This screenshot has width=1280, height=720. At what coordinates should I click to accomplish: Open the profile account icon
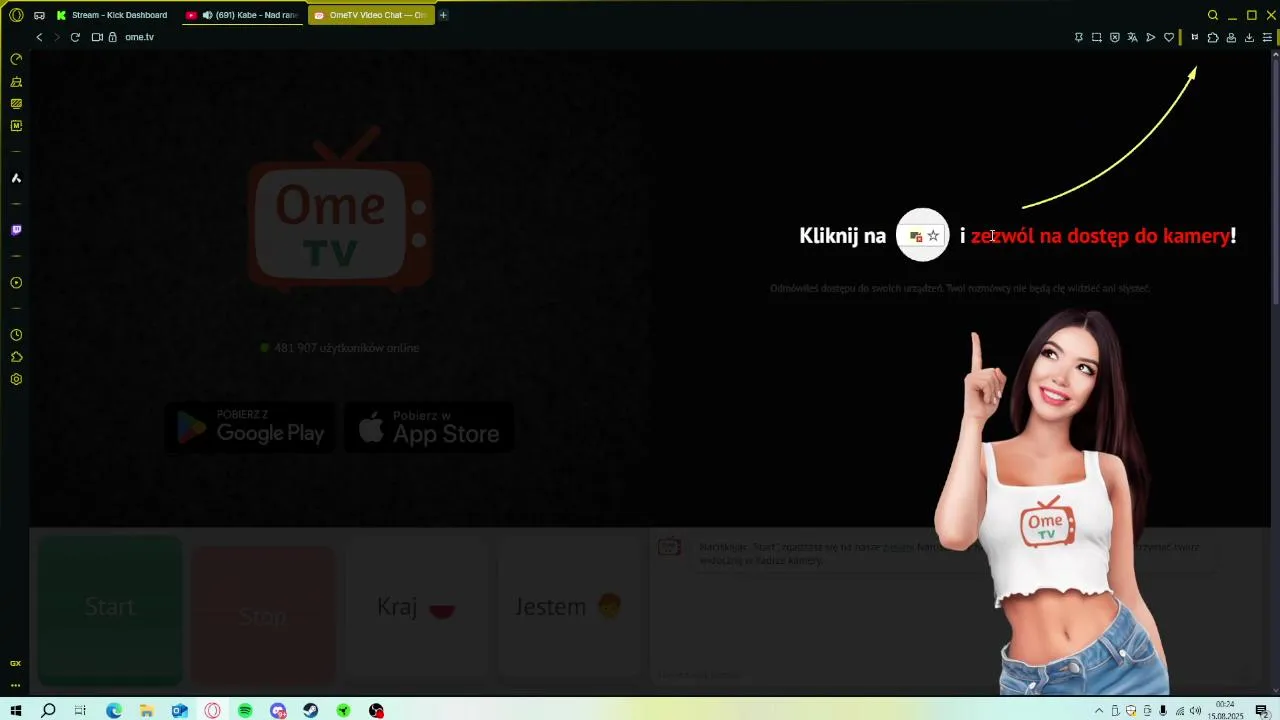[x=1231, y=37]
